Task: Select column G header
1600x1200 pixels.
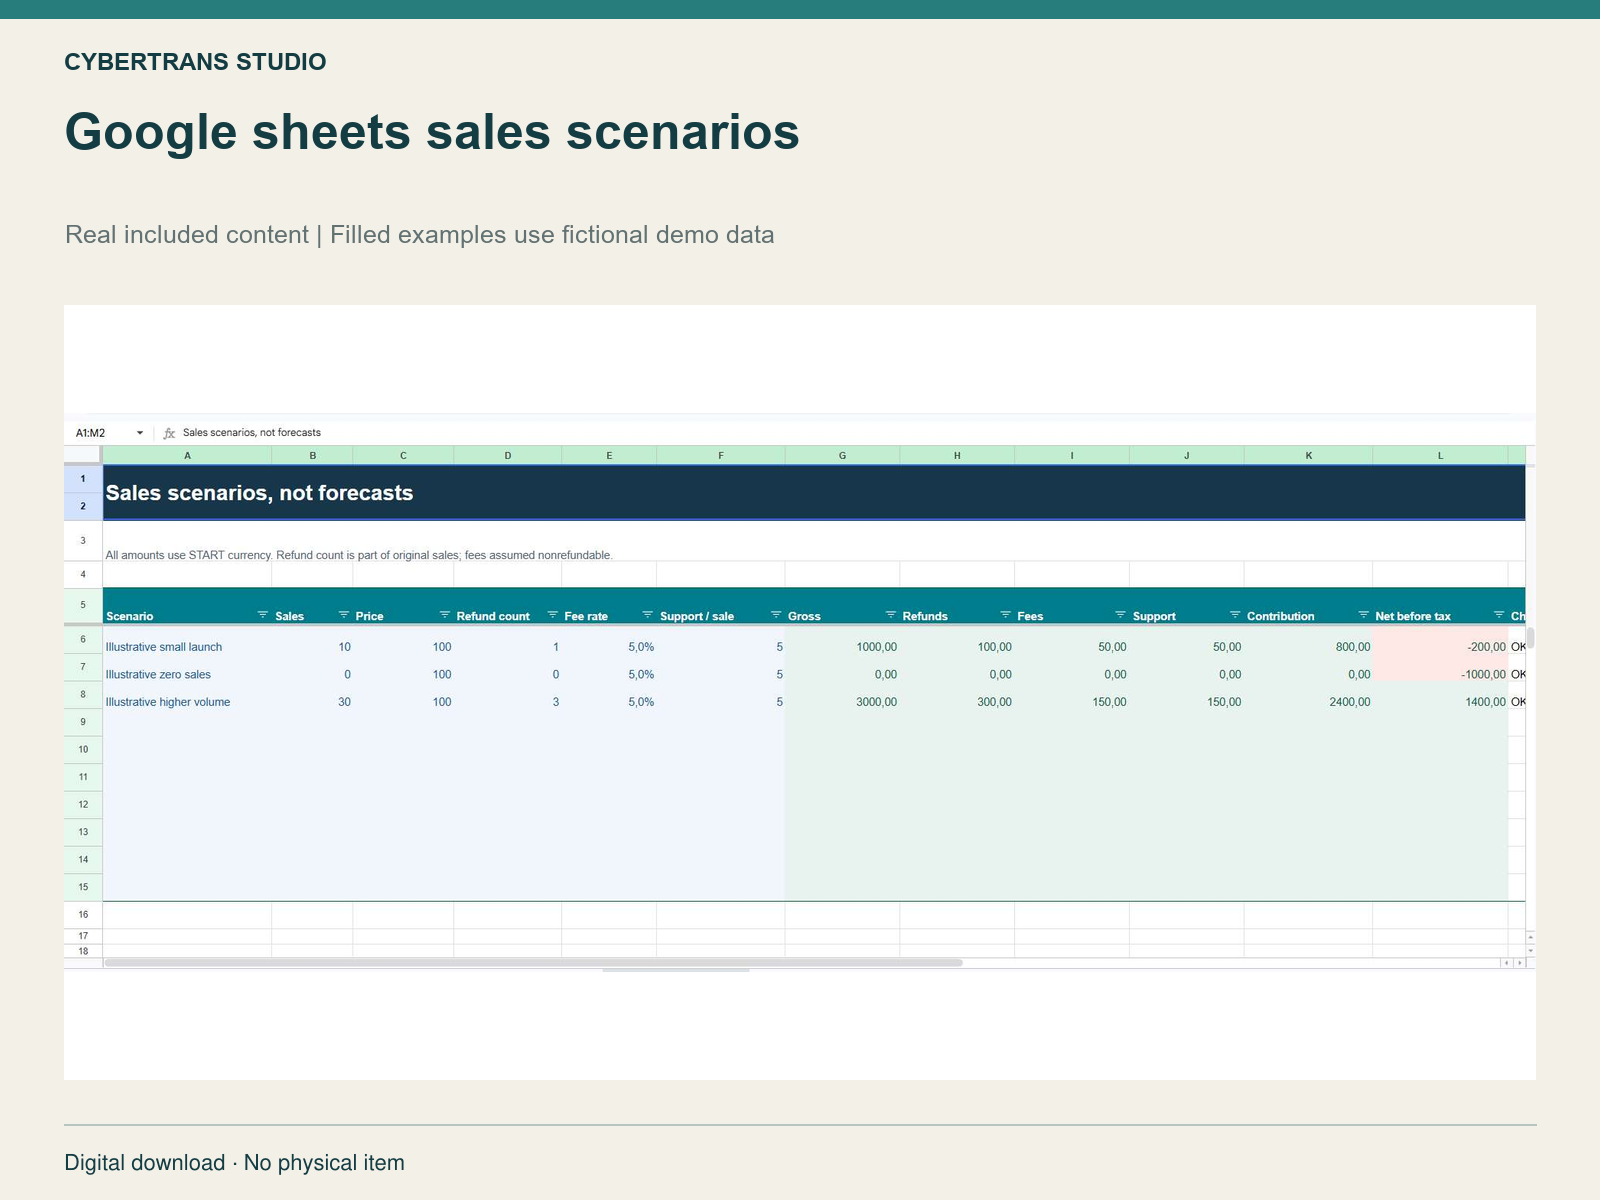Action: tap(842, 455)
